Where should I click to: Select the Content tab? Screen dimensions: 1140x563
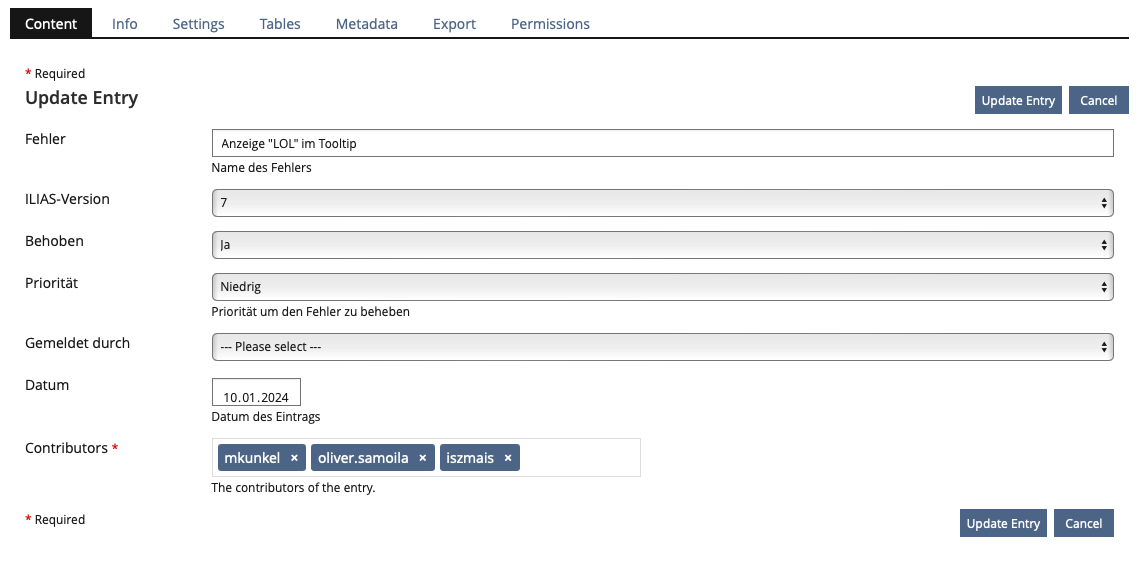(51, 24)
